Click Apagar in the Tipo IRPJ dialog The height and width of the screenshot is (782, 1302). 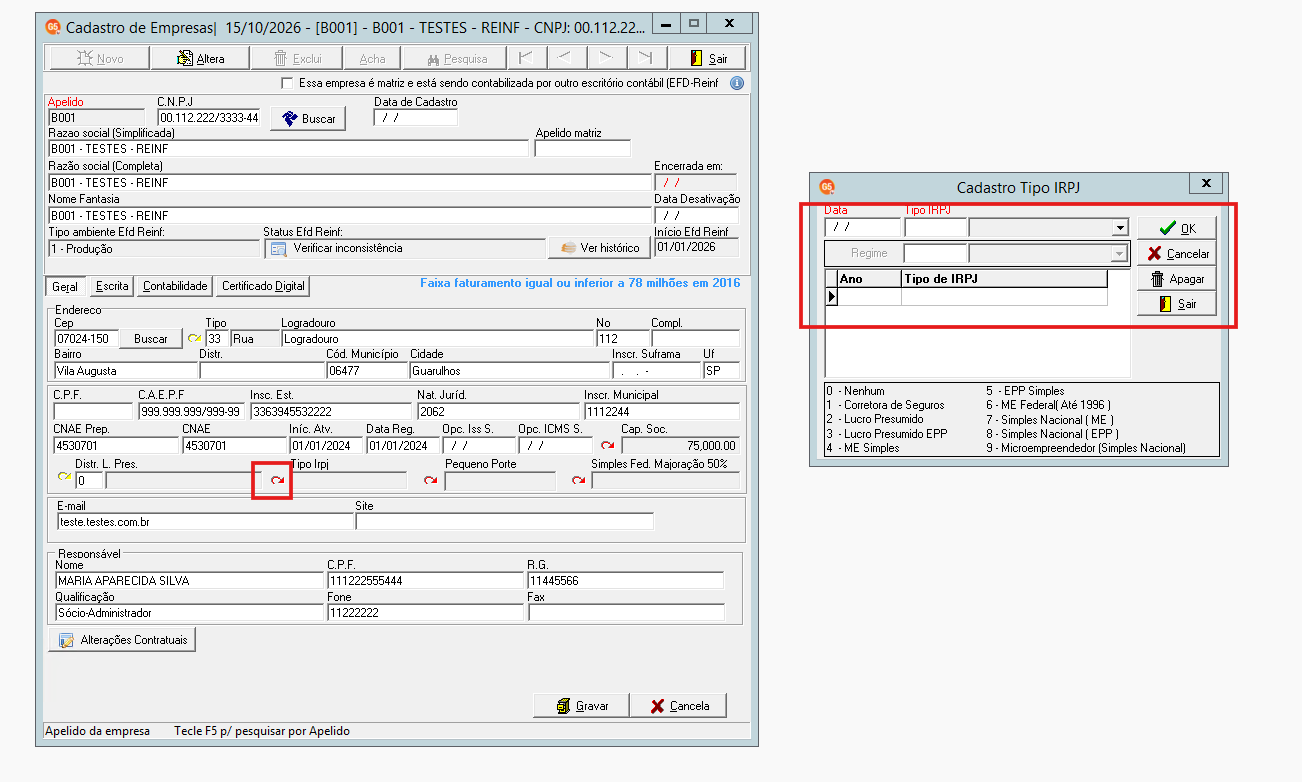pyautogui.click(x=1177, y=279)
